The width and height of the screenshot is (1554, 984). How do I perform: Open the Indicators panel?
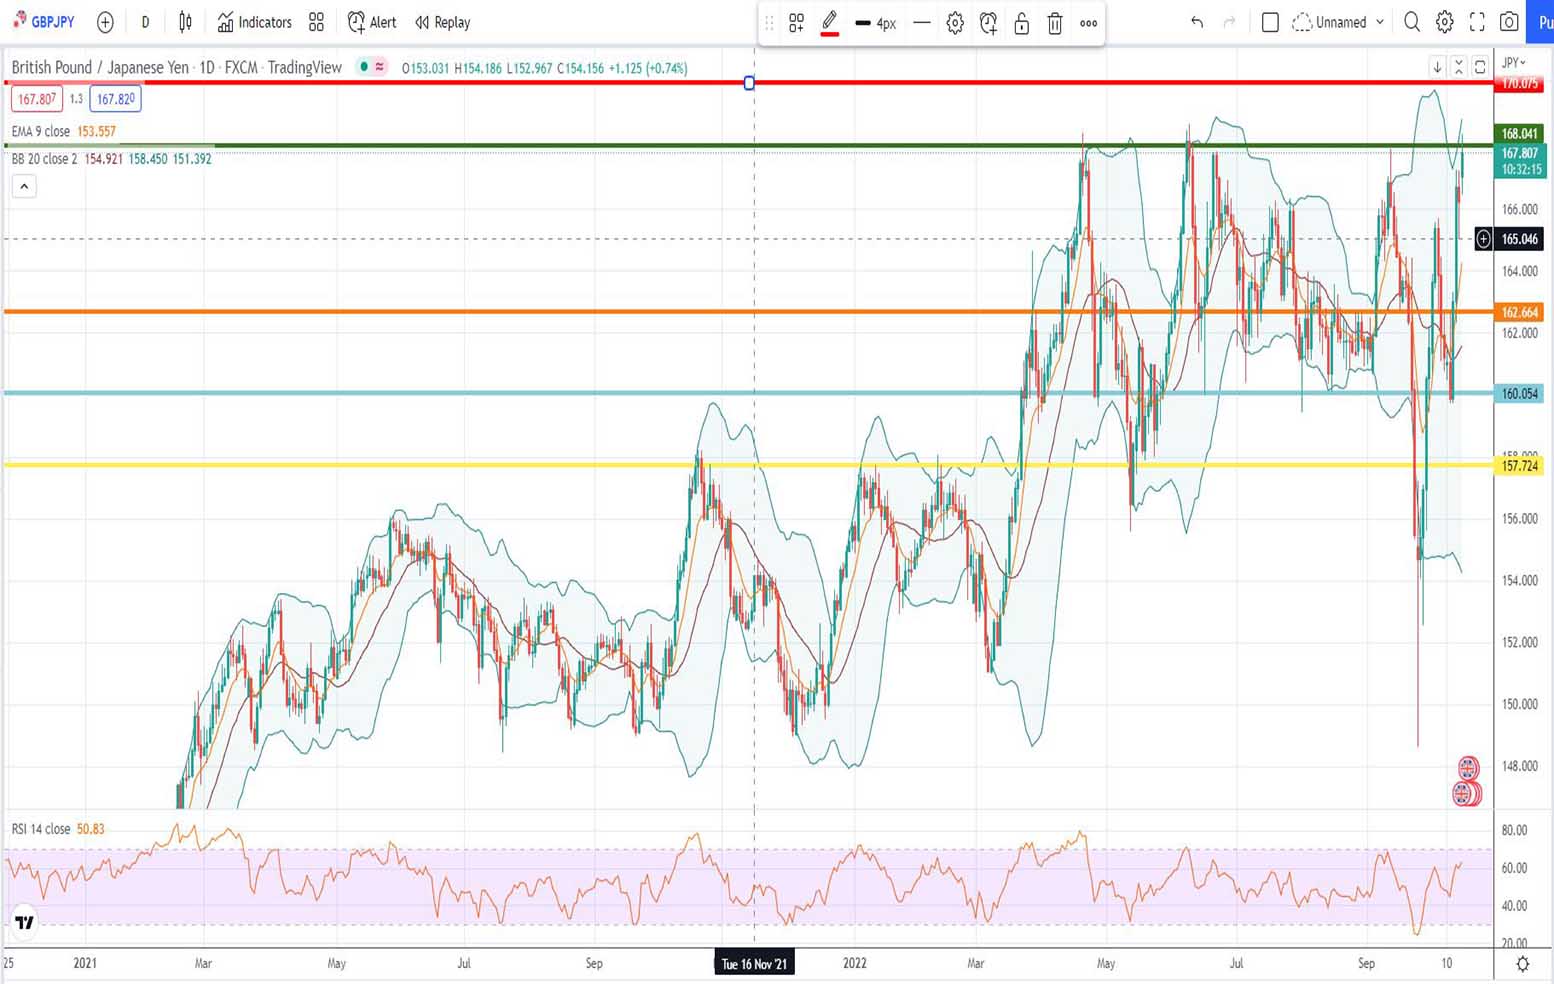pos(254,22)
